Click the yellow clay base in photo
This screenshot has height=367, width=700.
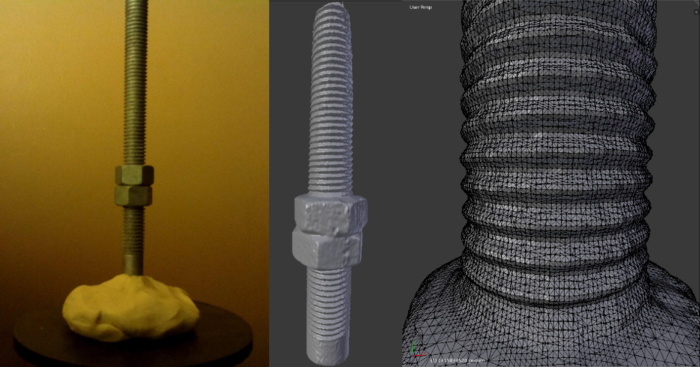click(x=130, y=307)
